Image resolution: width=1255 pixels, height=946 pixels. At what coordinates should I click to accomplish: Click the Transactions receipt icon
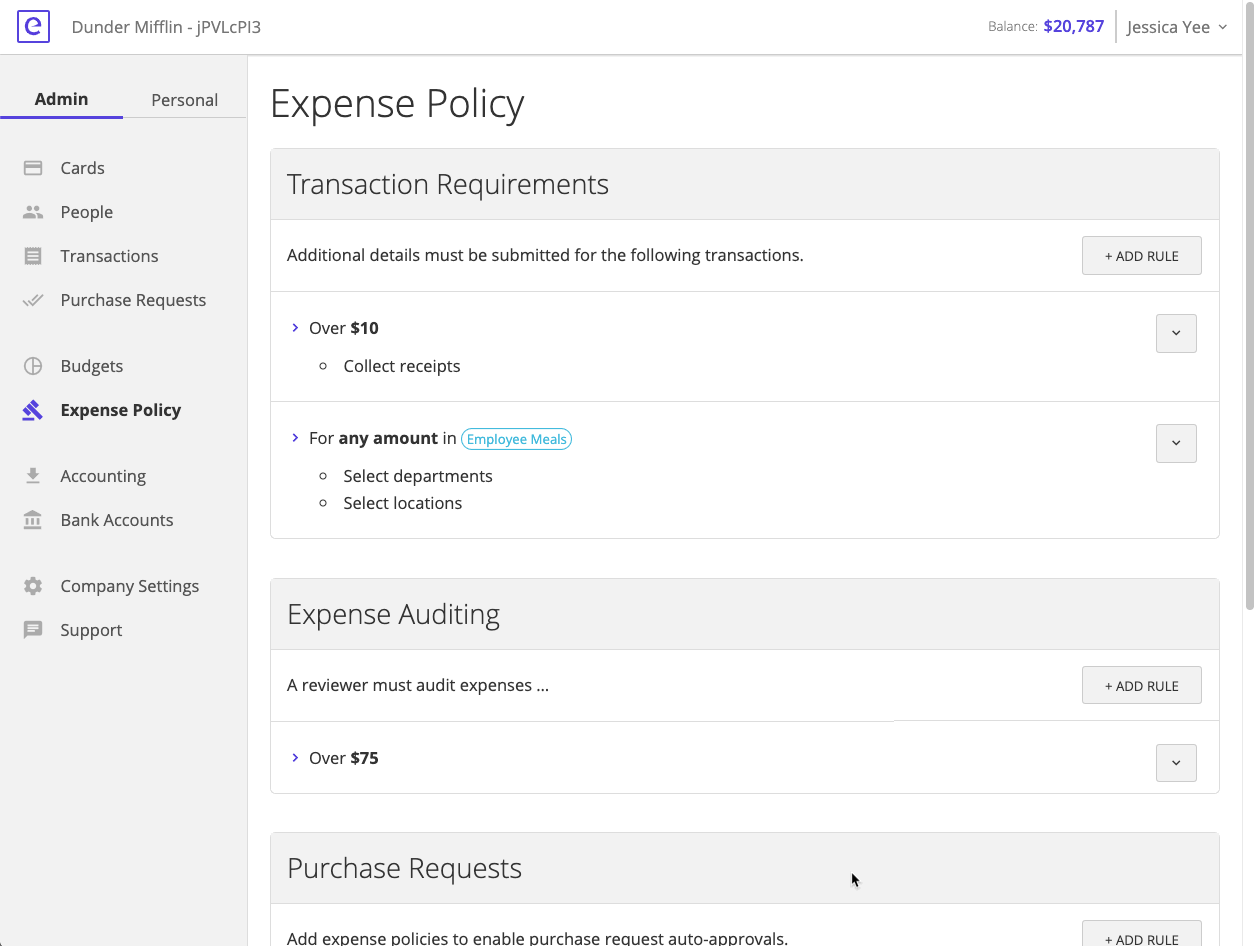coord(33,256)
